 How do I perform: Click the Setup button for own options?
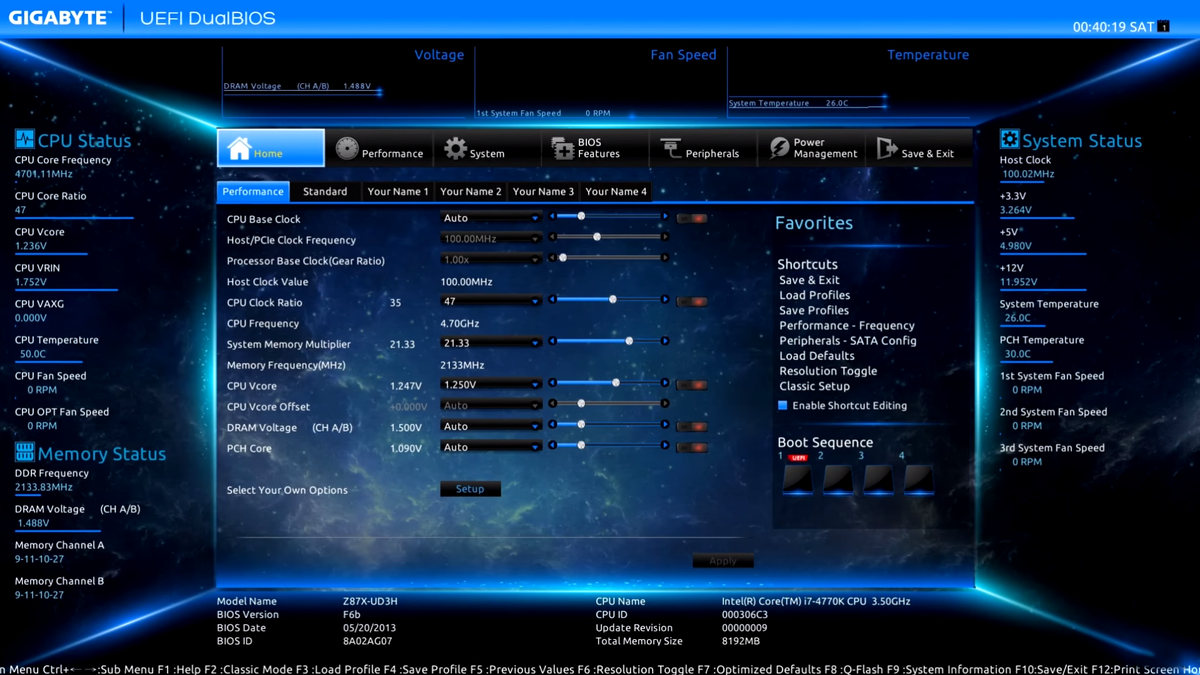click(470, 489)
